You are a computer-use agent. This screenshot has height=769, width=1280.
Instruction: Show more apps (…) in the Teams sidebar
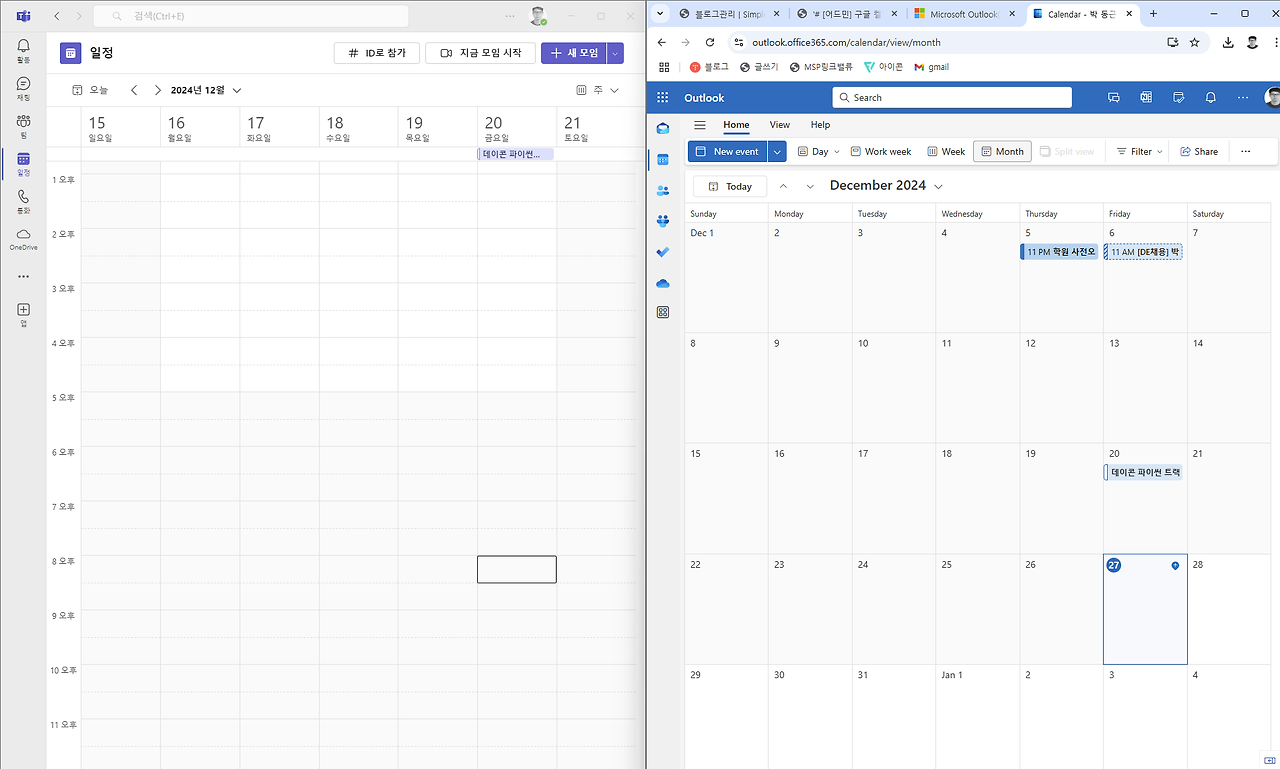coord(23,277)
